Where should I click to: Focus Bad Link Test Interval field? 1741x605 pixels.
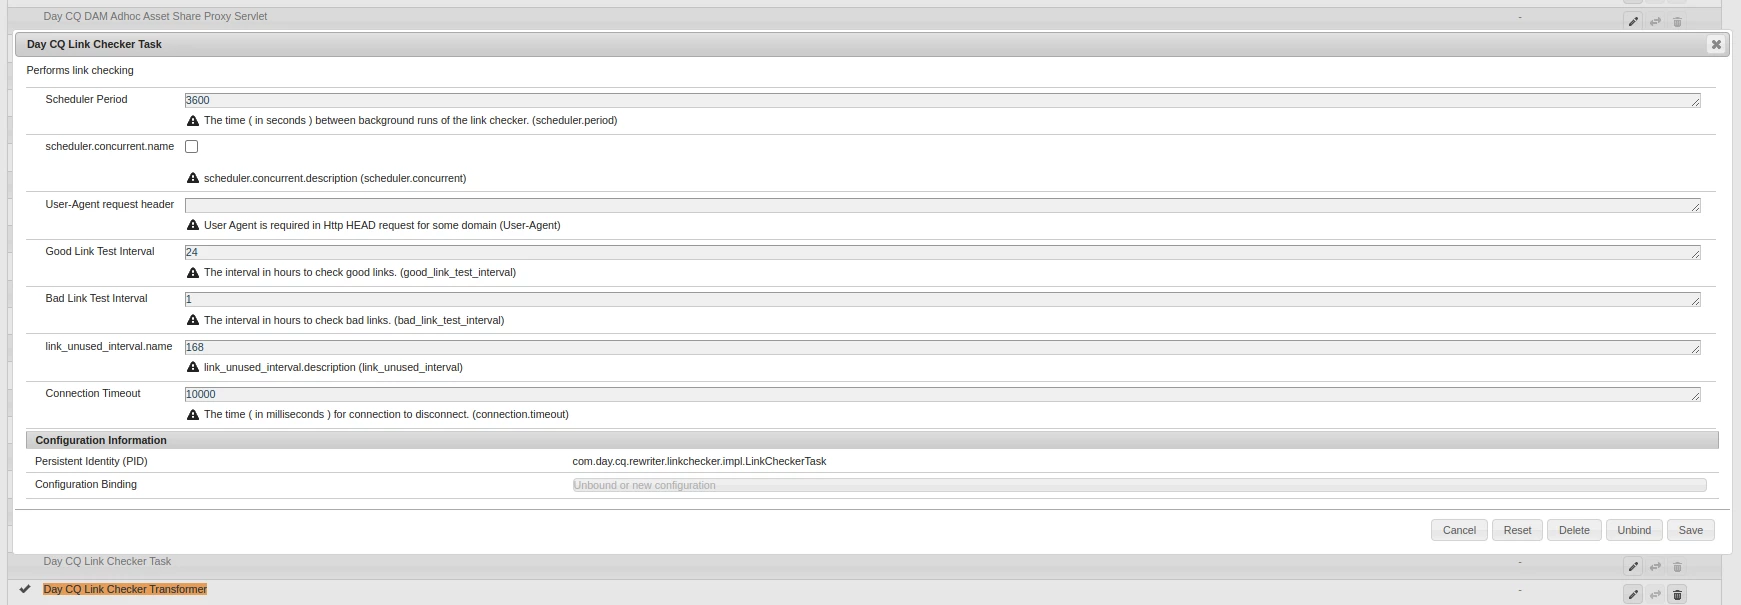coord(942,299)
